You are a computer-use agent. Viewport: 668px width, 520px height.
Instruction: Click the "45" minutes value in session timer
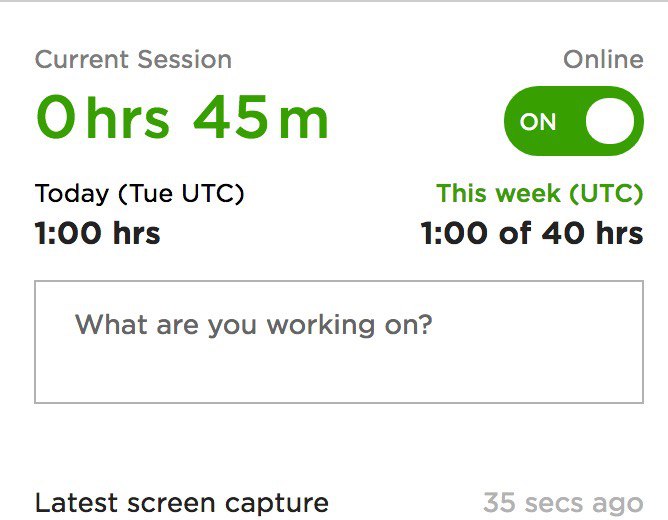(x=230, y=118)
